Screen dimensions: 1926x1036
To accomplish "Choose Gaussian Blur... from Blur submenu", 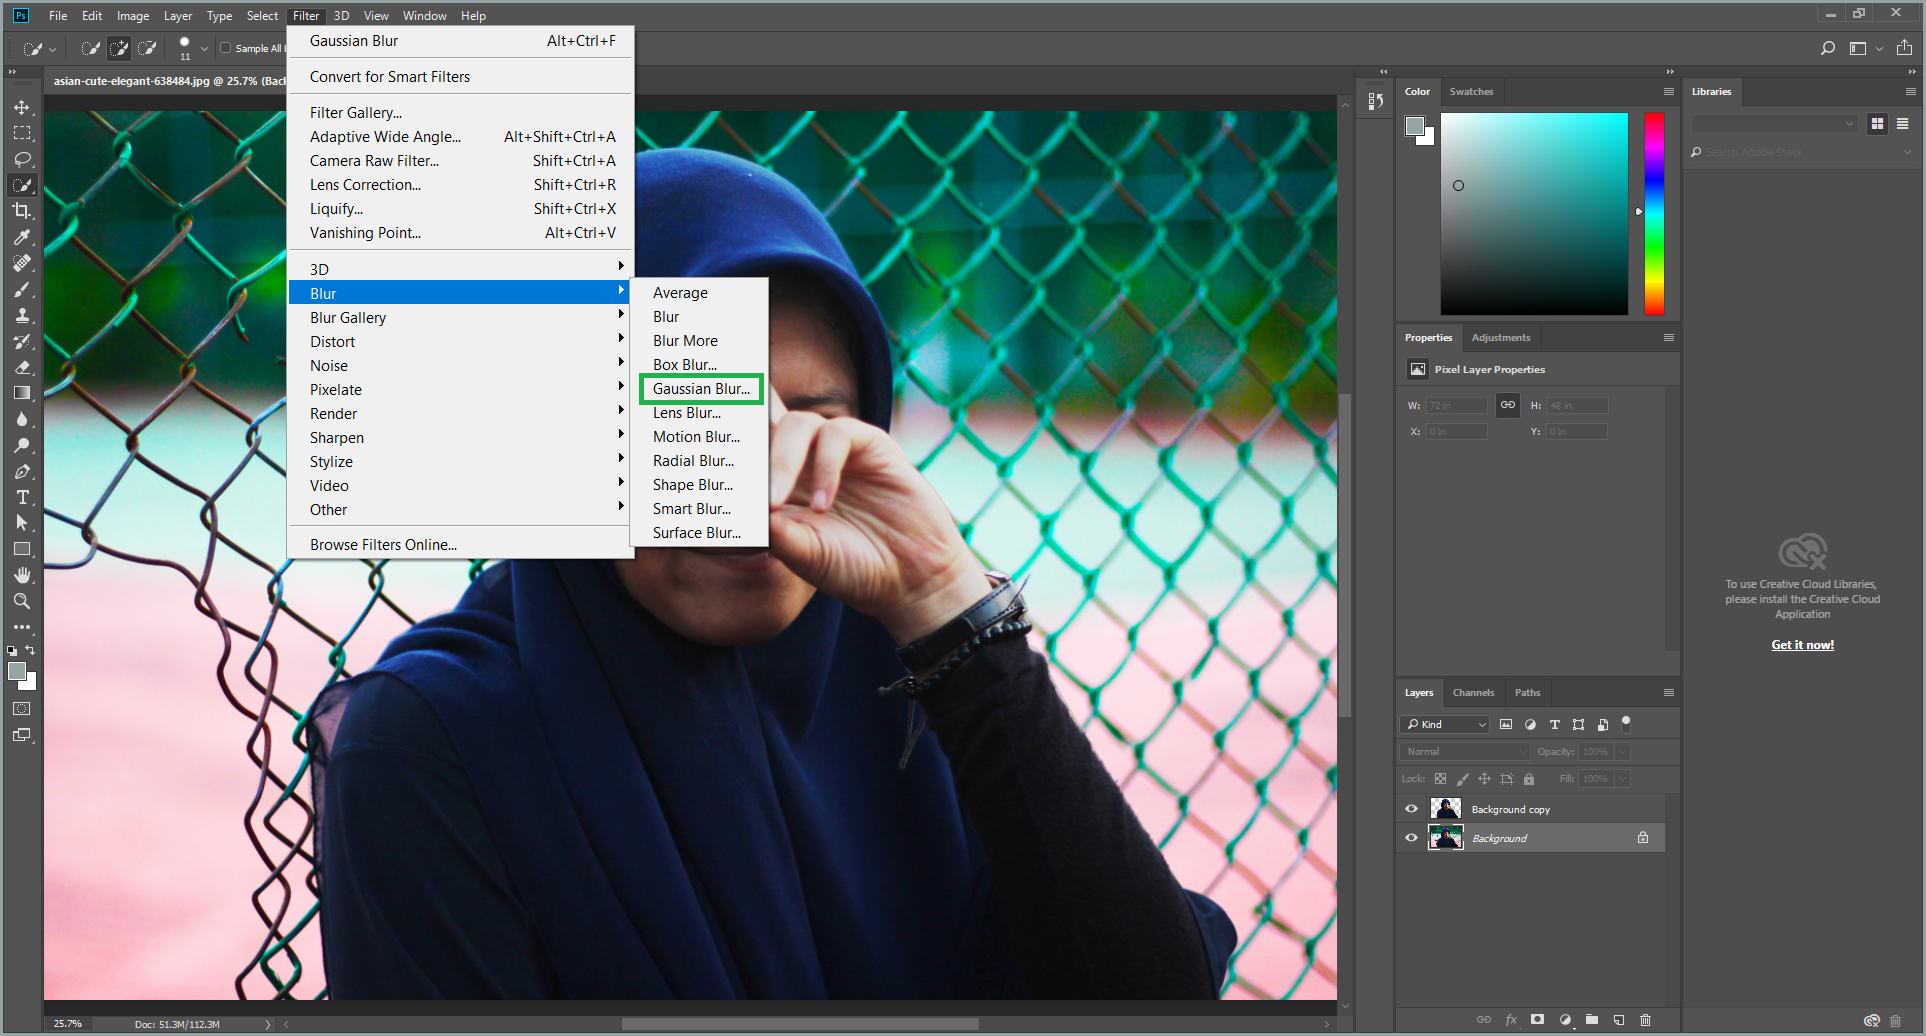I will pos(700,389).
